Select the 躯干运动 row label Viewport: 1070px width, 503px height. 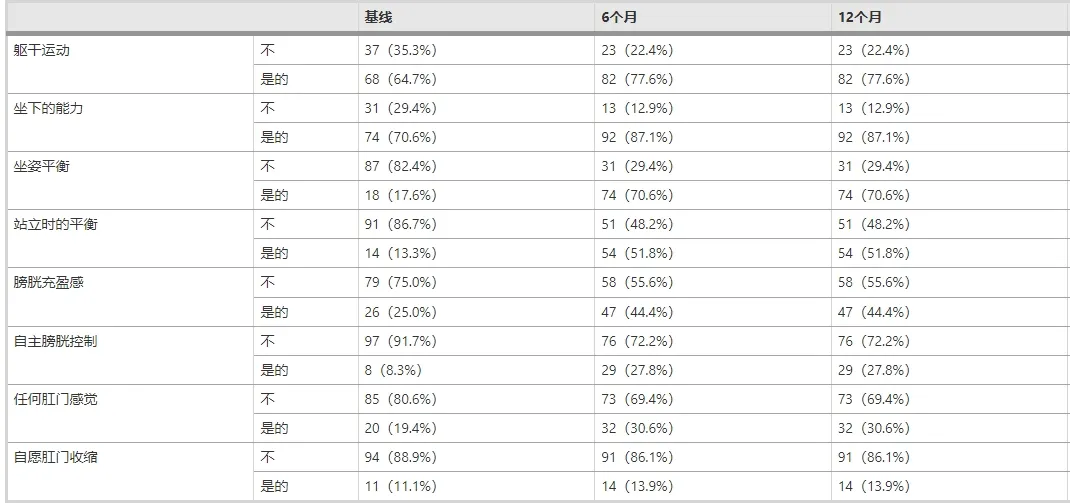point(41,50)
